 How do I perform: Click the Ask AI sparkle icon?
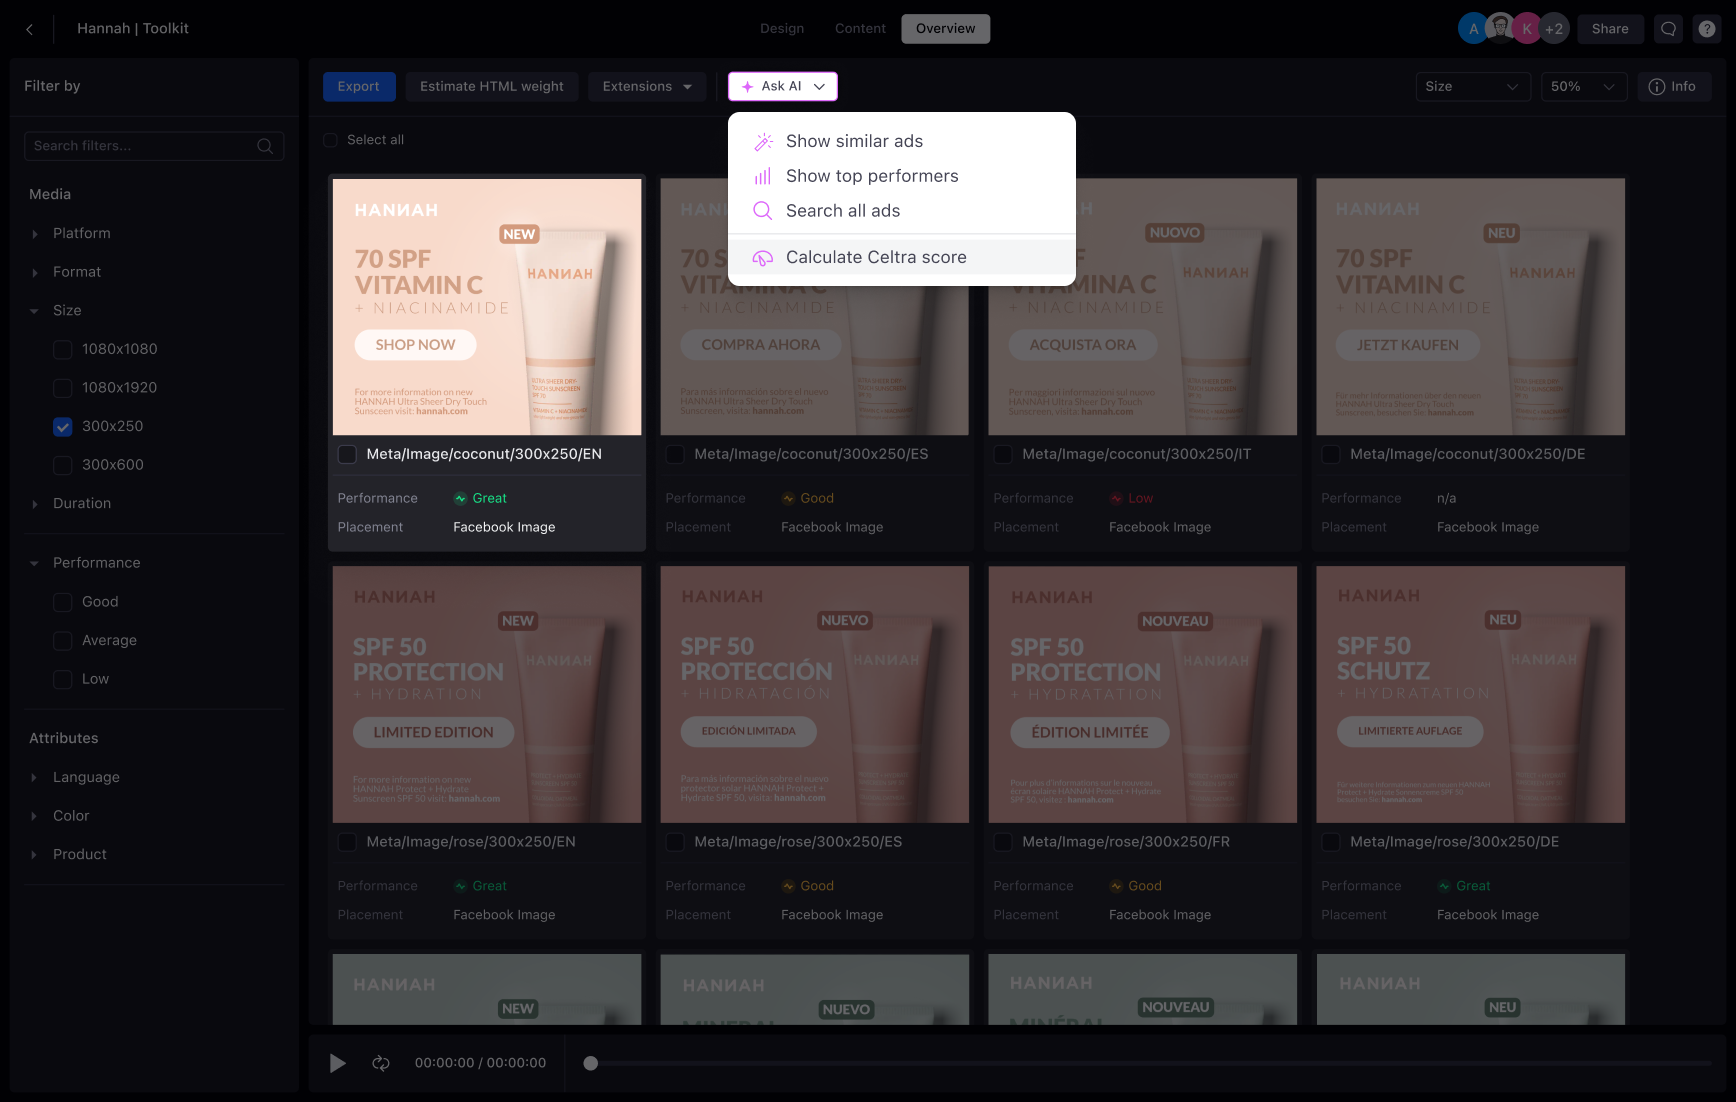click(x=747, y=87)
